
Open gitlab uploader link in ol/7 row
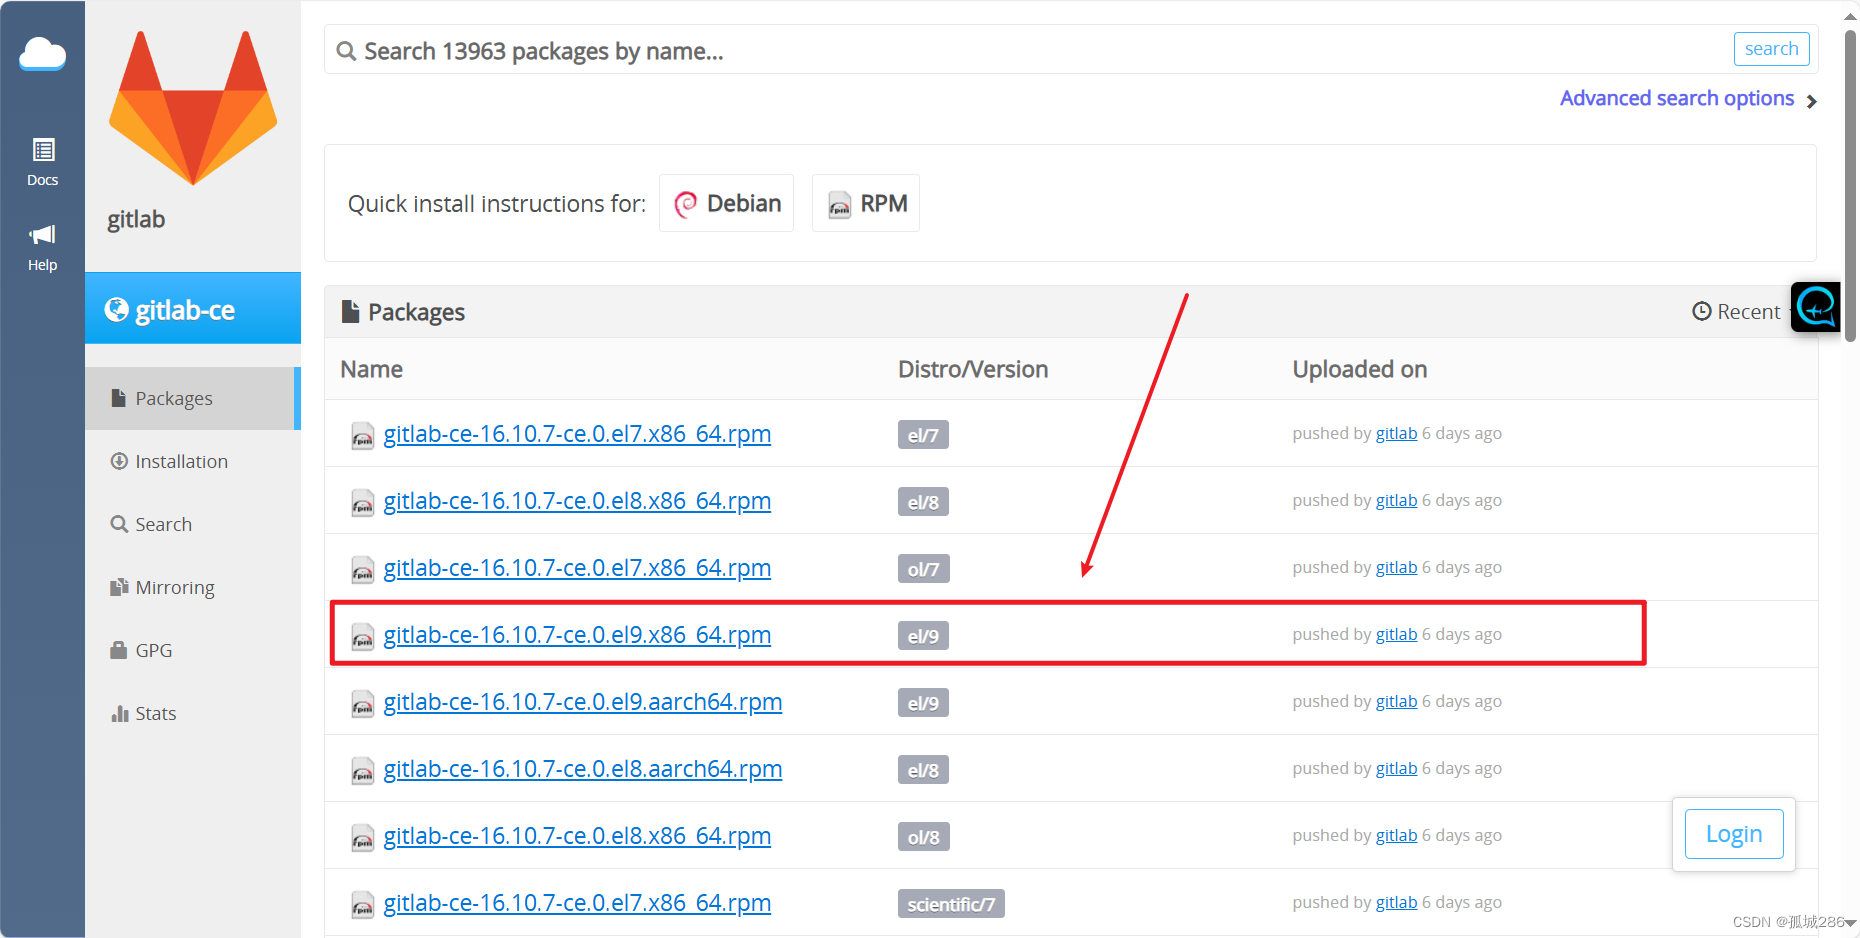tap(1396, 567)
